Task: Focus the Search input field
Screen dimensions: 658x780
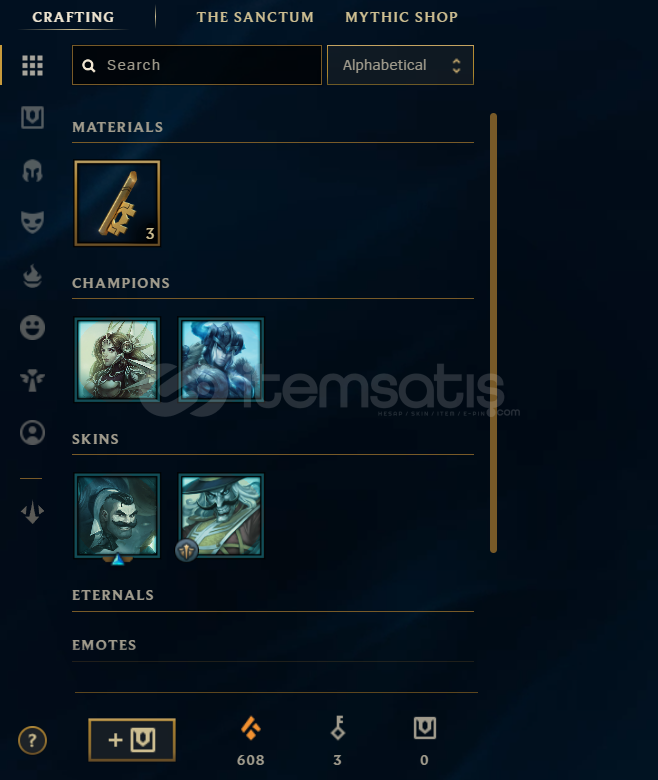Action: tap(197, 65)
